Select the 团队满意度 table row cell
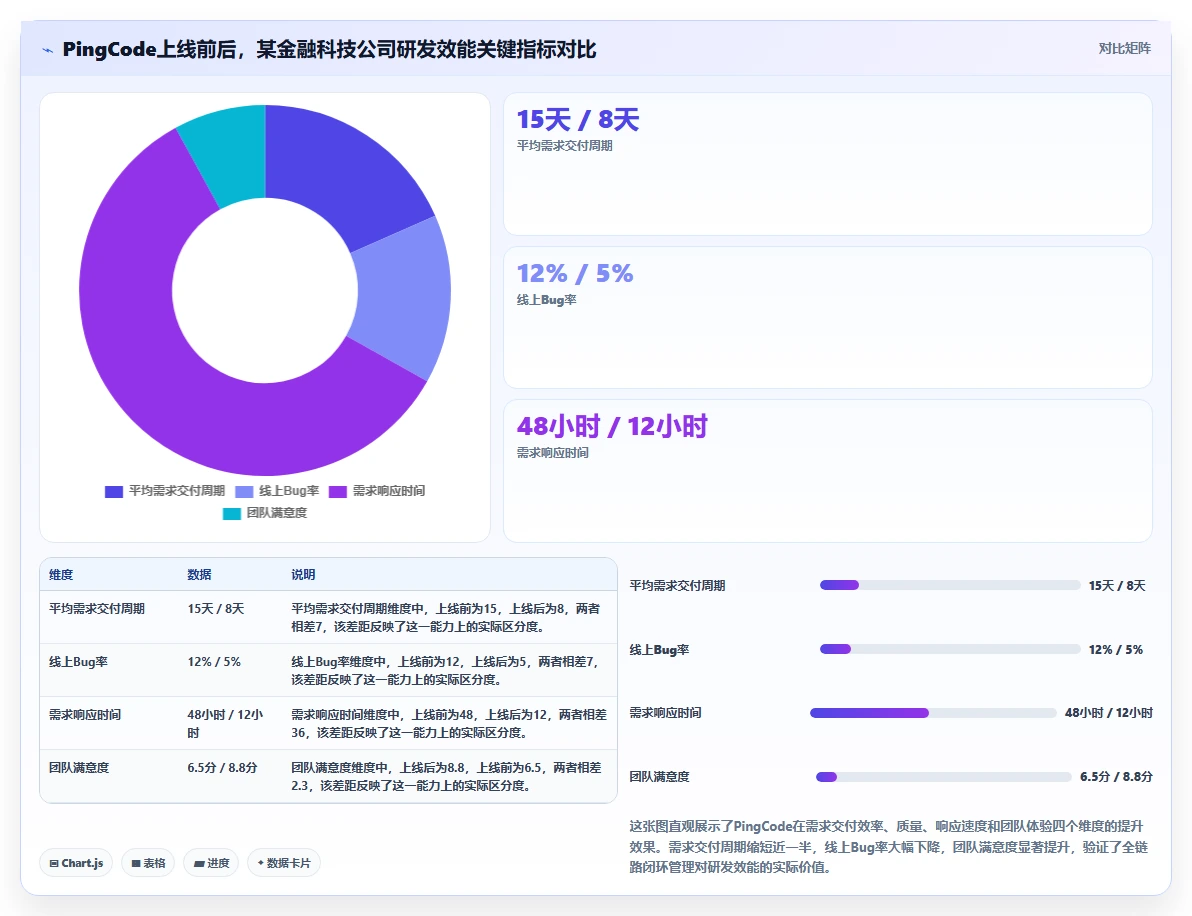1192x916 pixels. coord(79,768)
